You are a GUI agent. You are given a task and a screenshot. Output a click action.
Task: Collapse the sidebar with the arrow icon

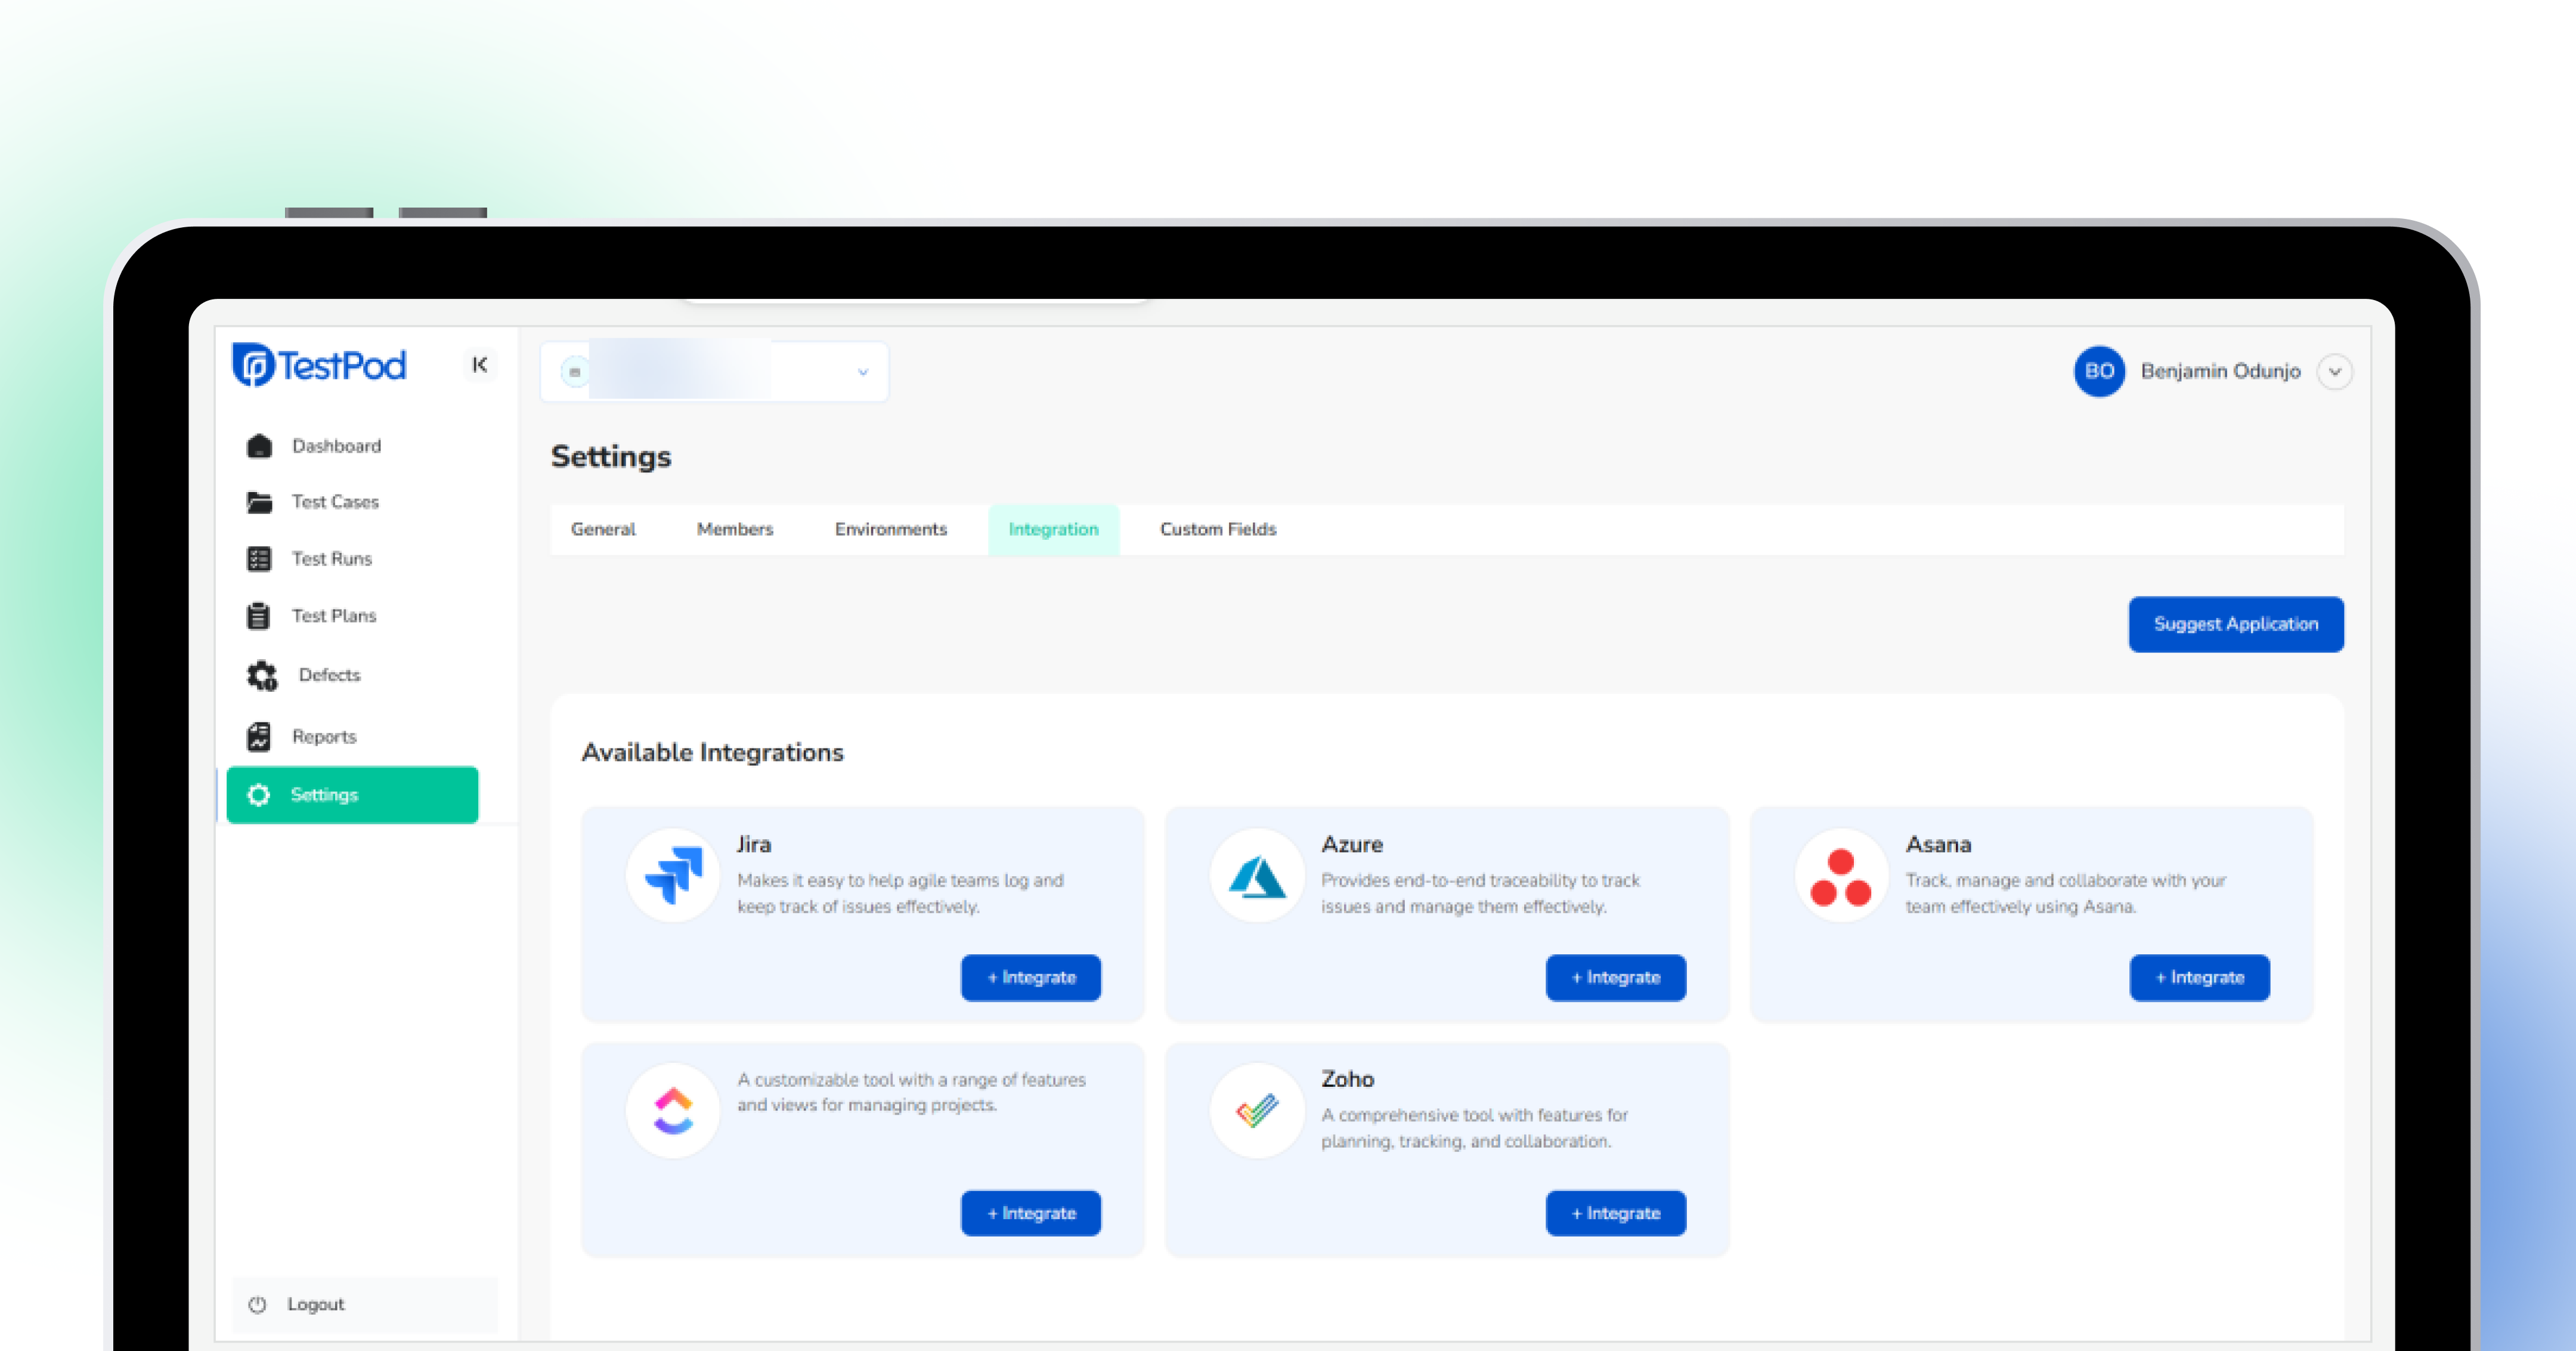click(x=480, y=365)
